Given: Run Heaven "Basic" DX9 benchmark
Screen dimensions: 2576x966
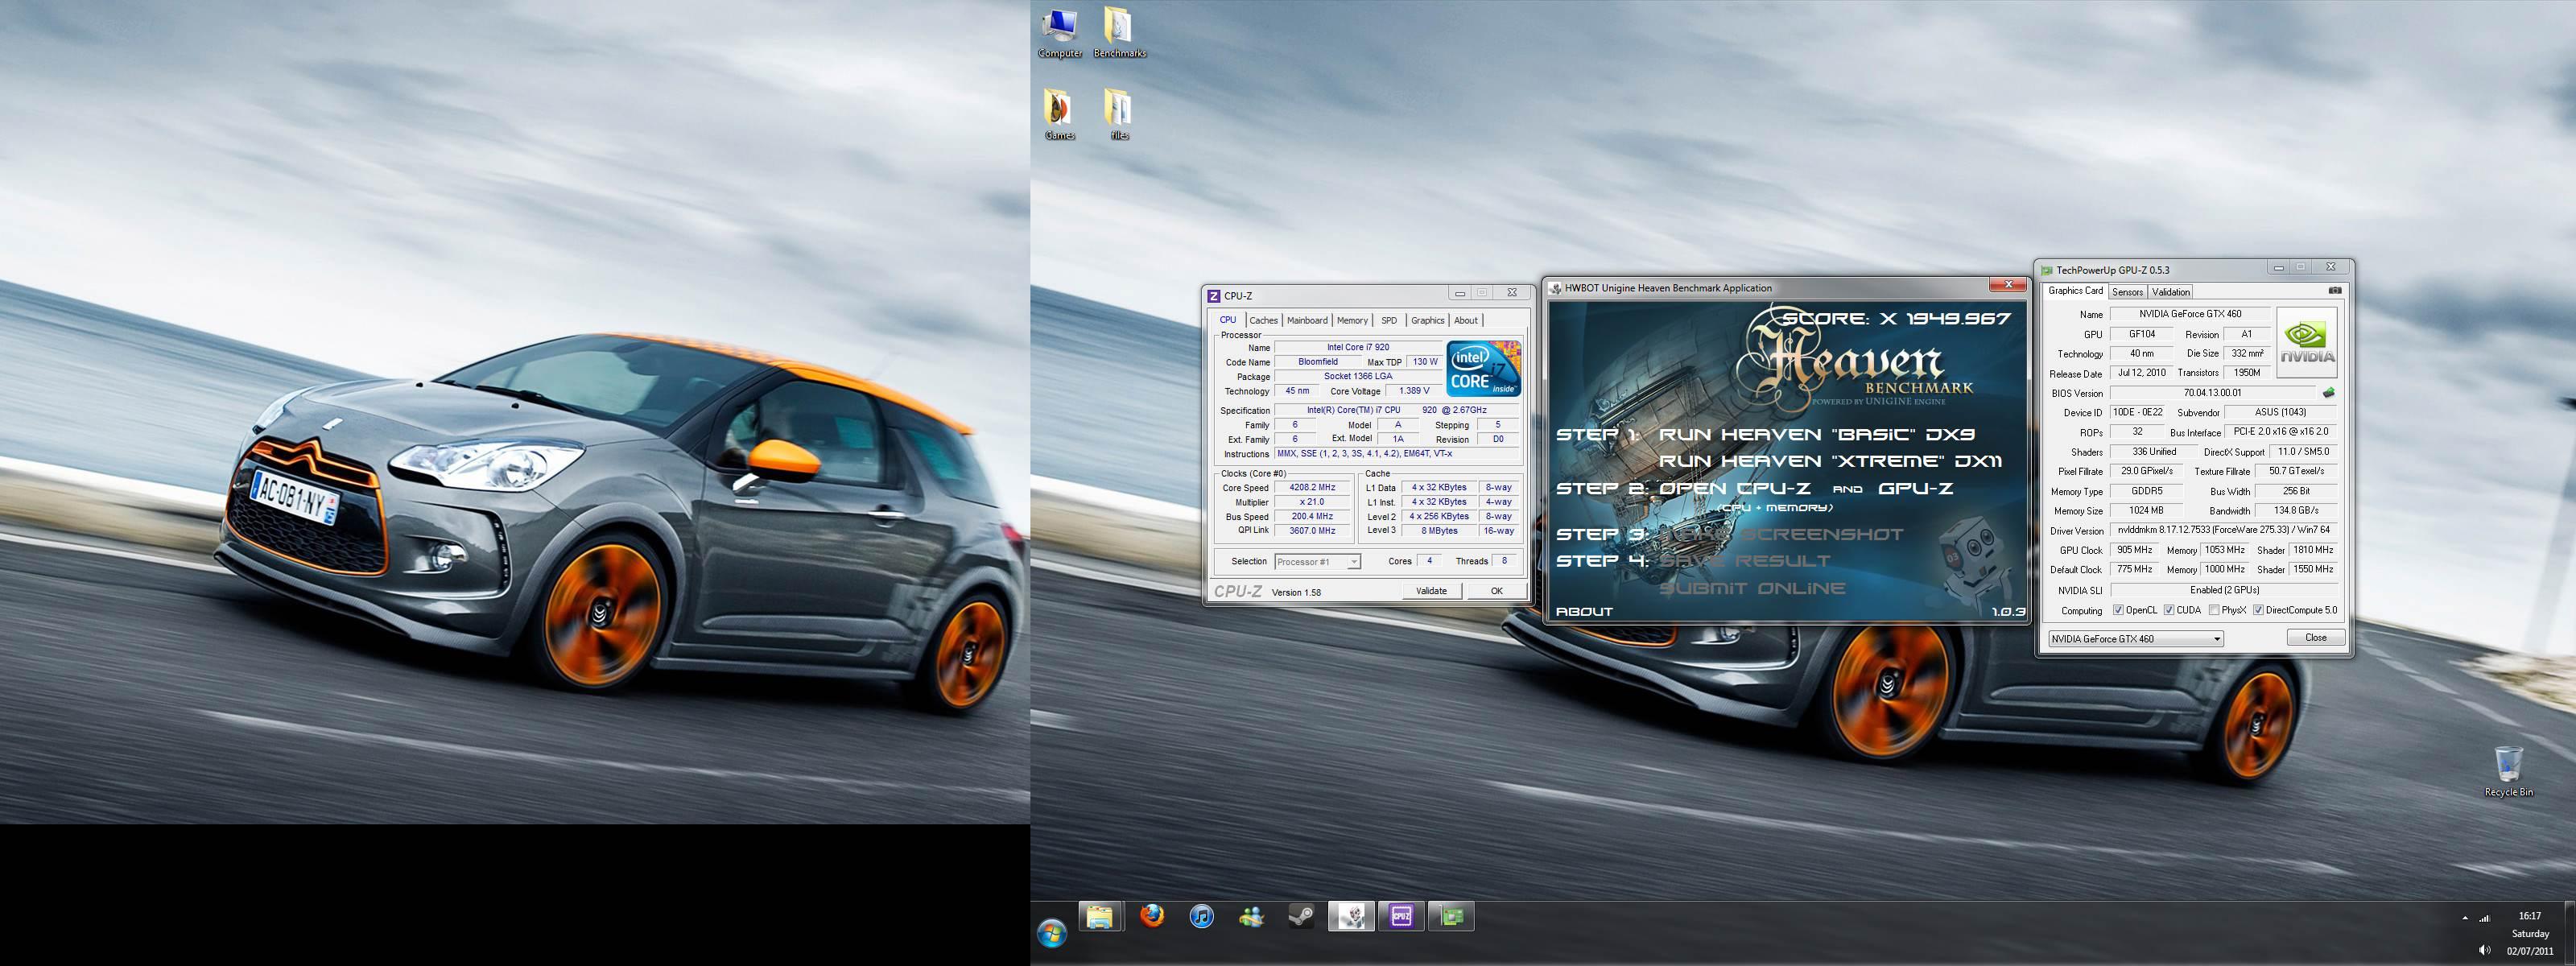Looking at the screenshot, I should (1816, 434).
